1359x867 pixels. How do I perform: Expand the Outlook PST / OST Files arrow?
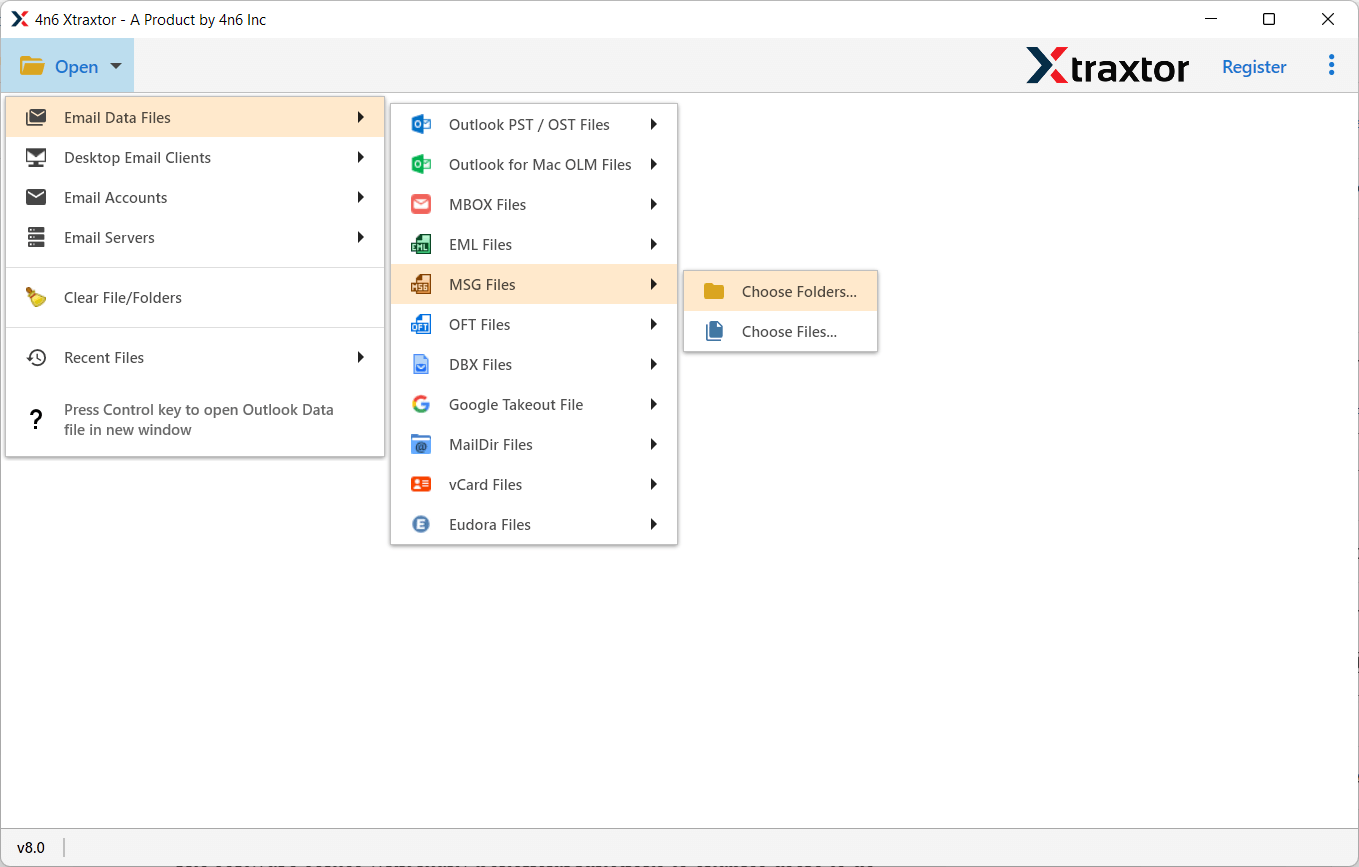653,124
